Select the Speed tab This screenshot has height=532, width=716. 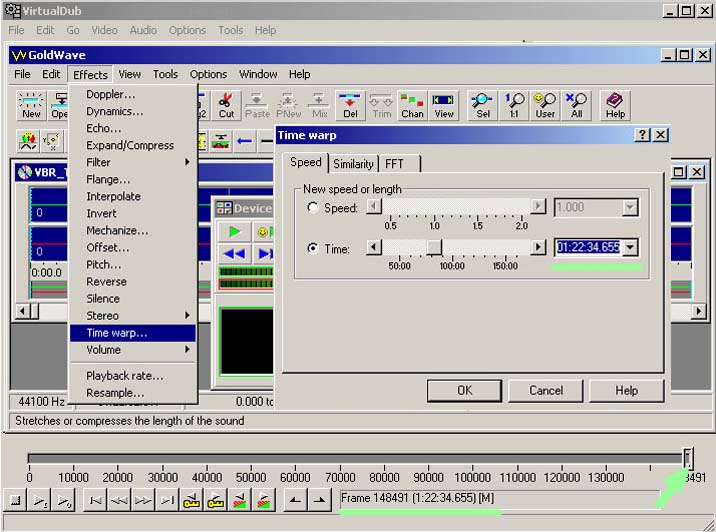coord(305,162)
